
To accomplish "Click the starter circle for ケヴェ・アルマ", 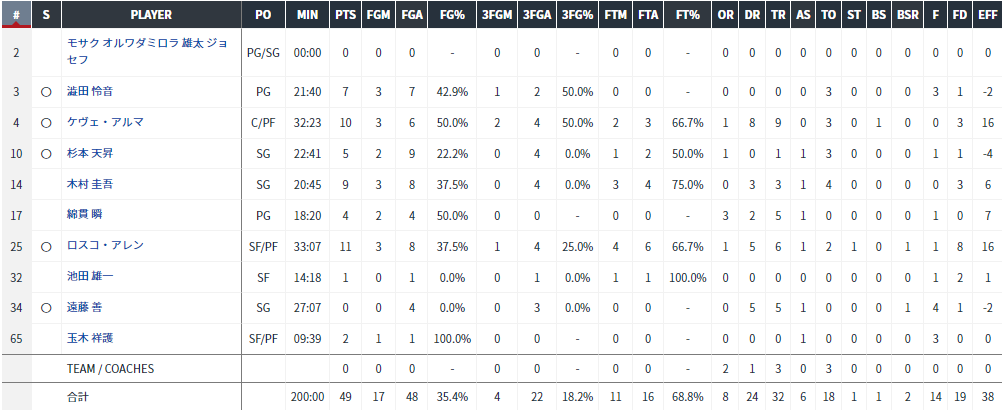I will coord(46,123).
